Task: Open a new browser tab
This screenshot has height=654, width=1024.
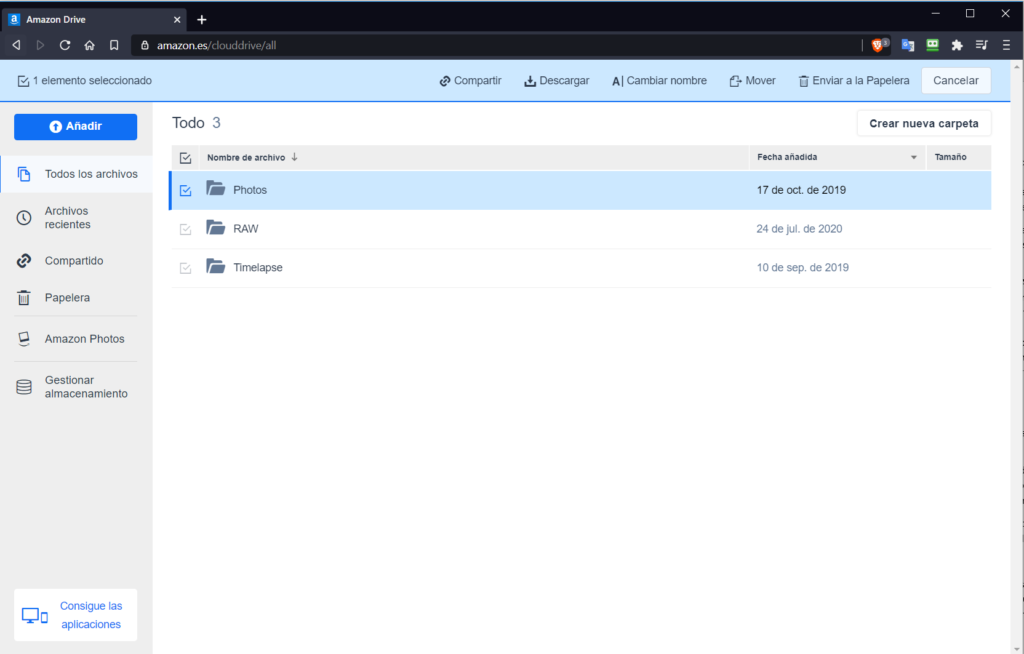Action: (x=202, y=20)
